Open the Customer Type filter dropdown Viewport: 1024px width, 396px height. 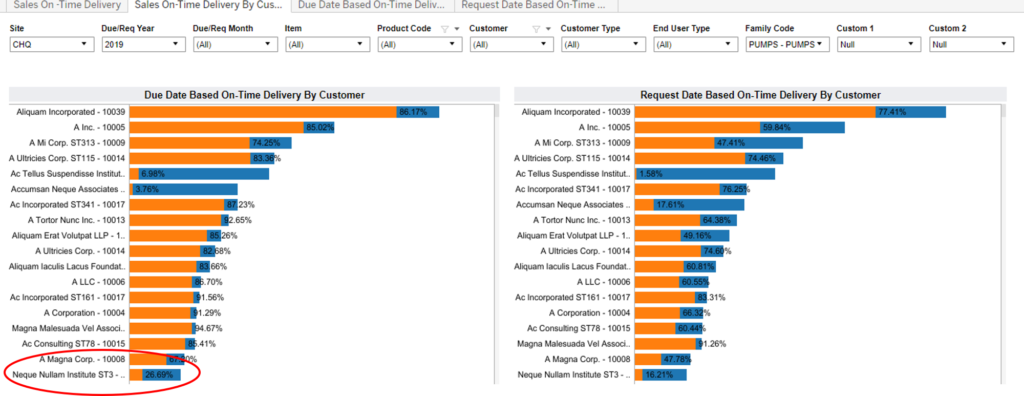[x=603, y=44]
